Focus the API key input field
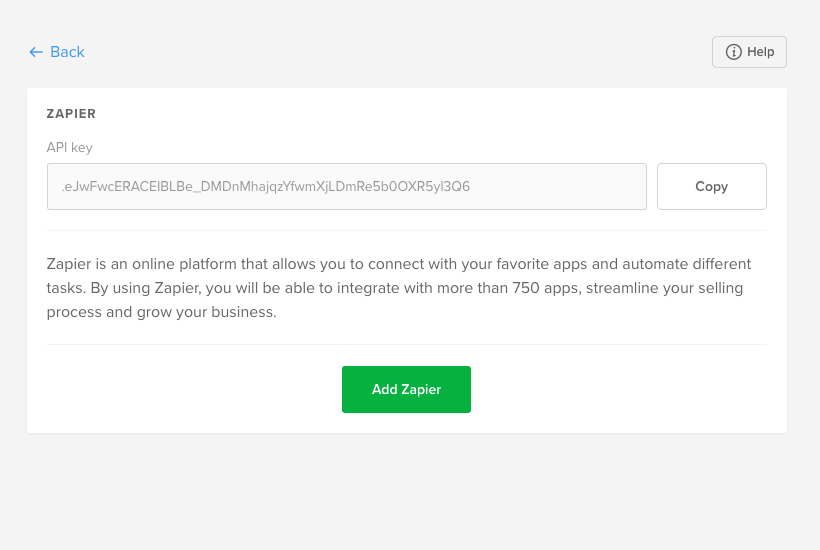 (347, 187)
